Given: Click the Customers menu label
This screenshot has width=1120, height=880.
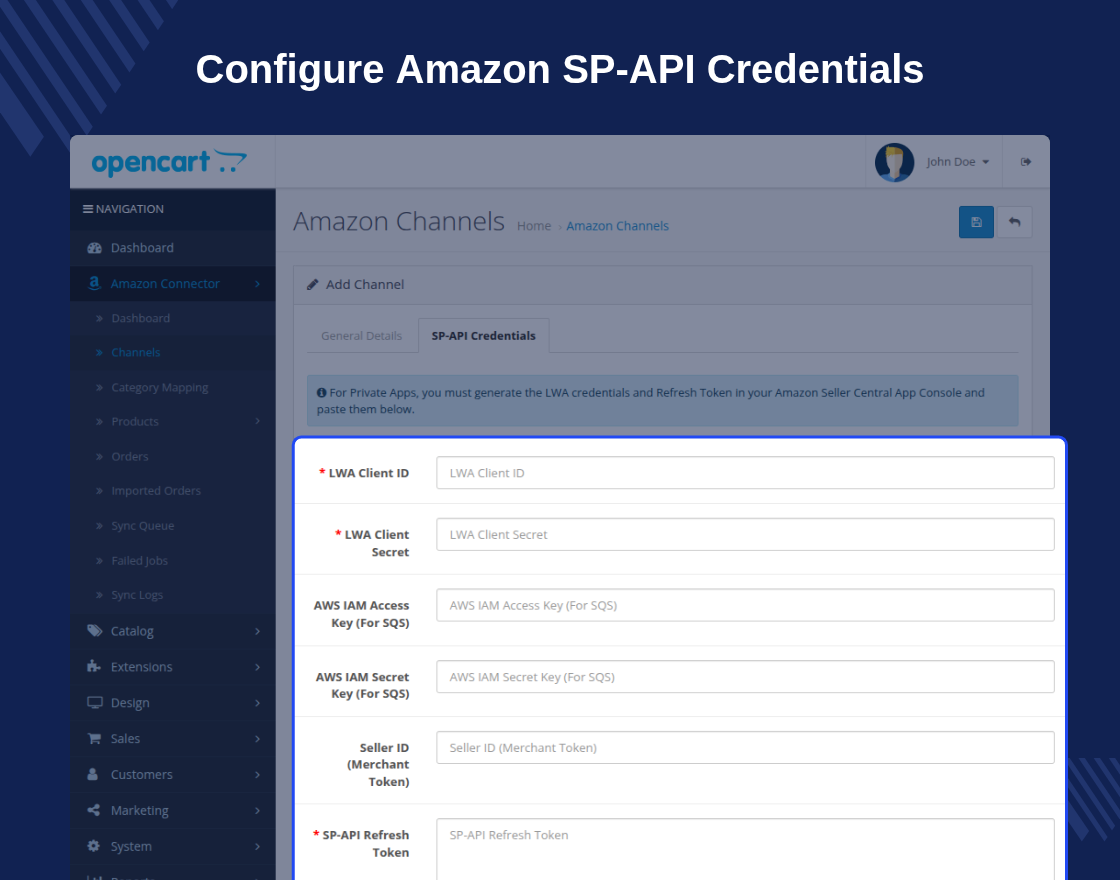Looking at the screenshot, I should (141, 774).
